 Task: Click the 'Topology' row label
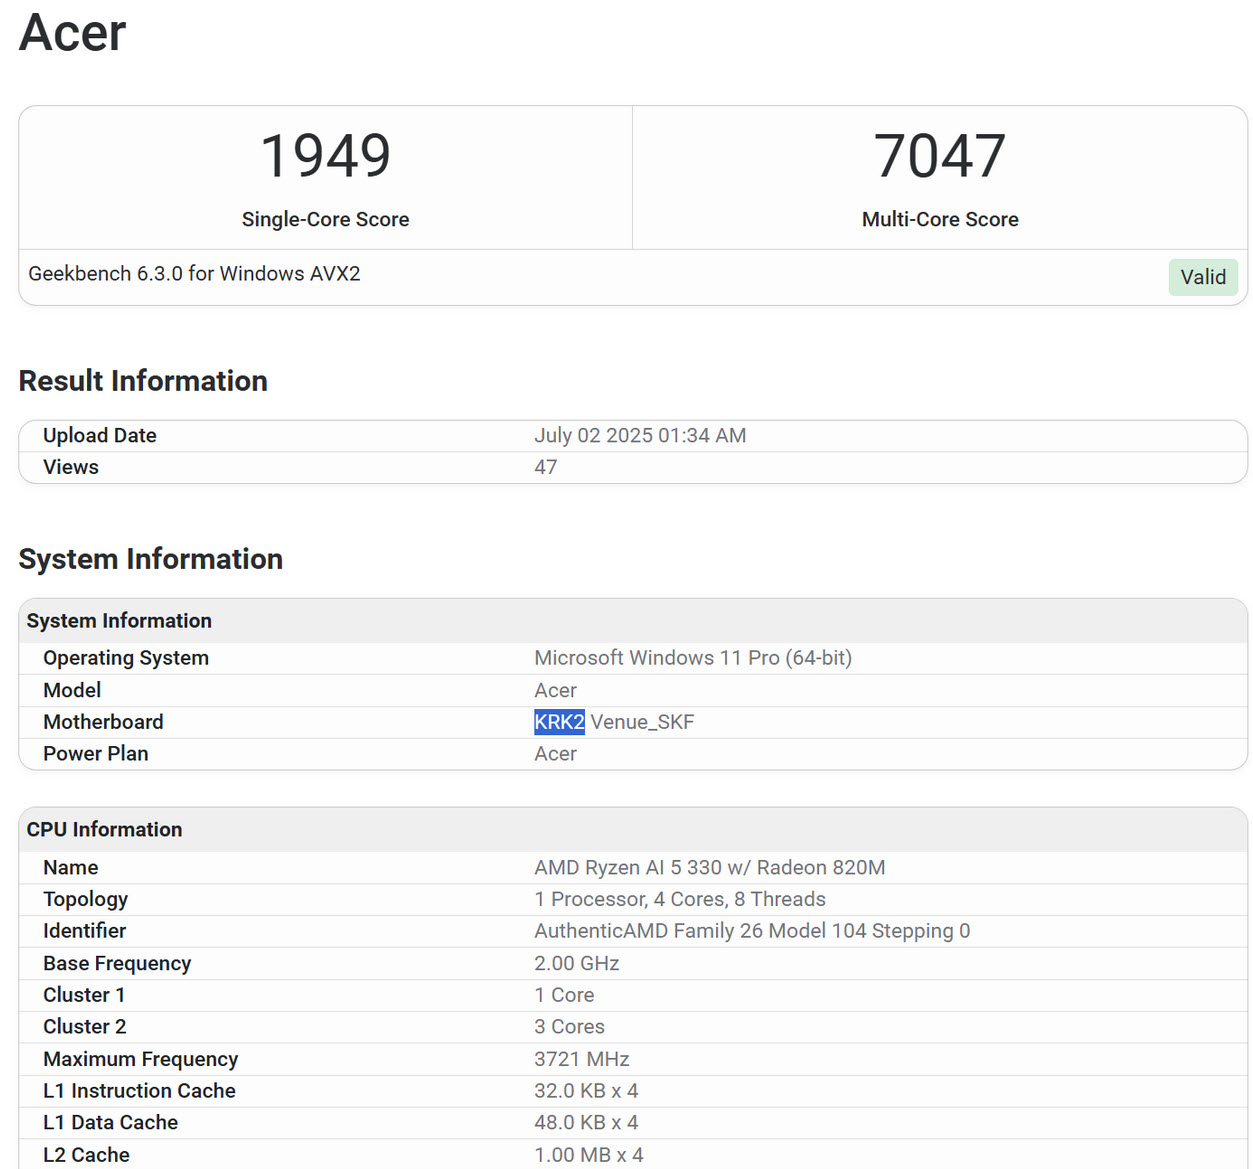coord(86,899)
